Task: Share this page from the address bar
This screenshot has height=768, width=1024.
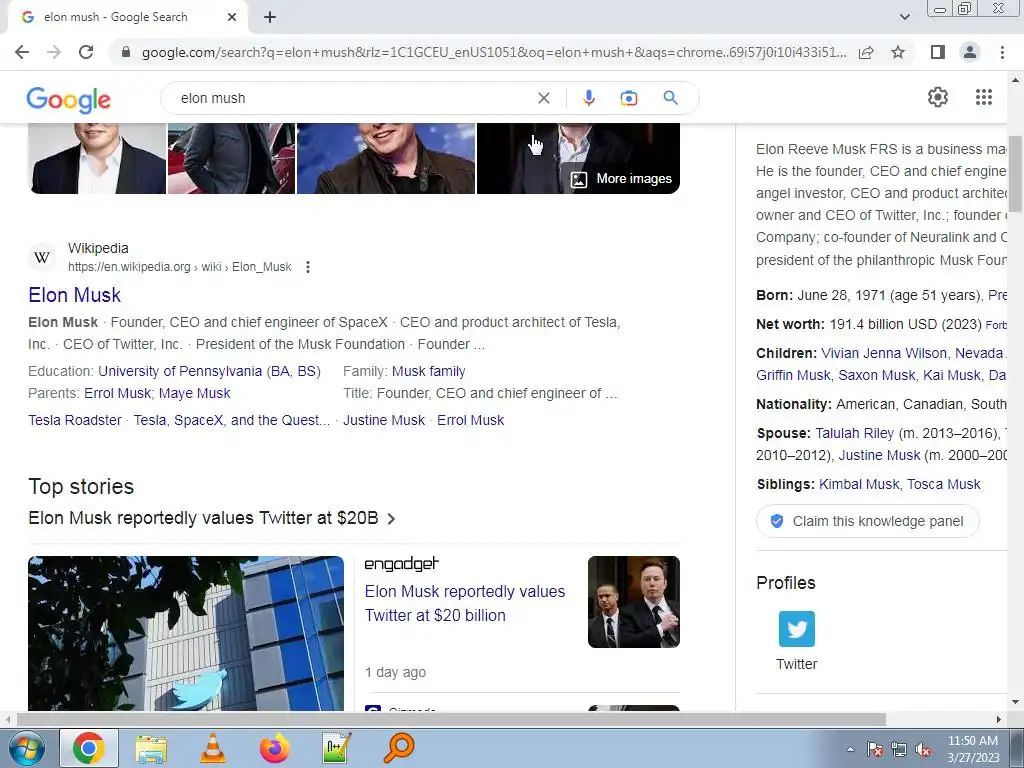Action: pos(866,52)
